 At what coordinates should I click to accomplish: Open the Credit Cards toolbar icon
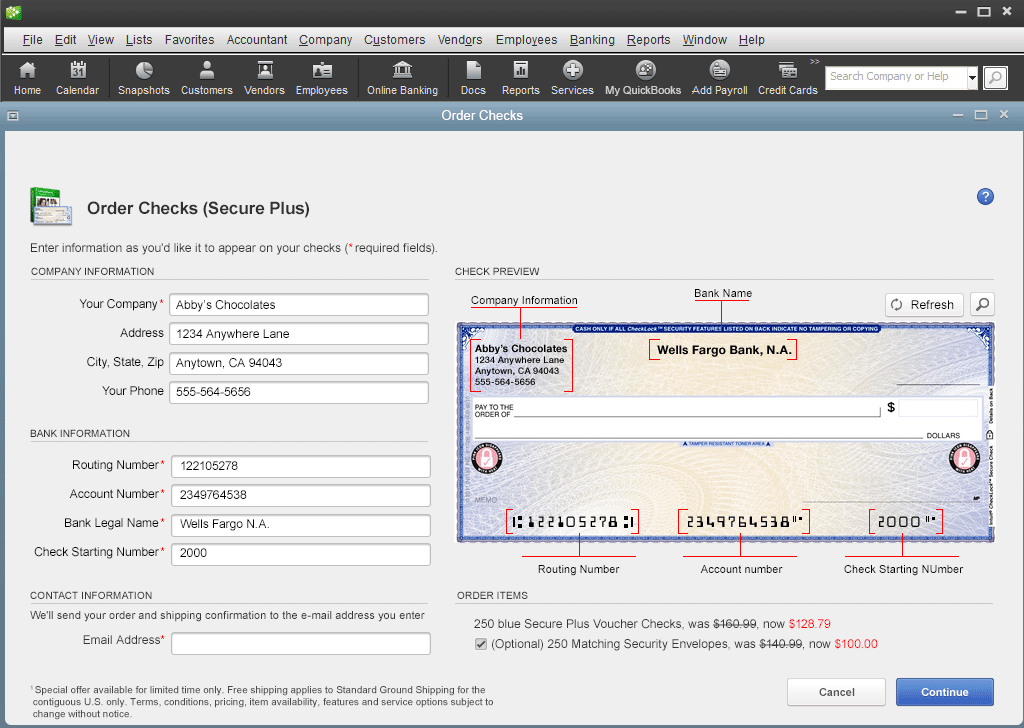pyautogui.click(x=788, y=78)
